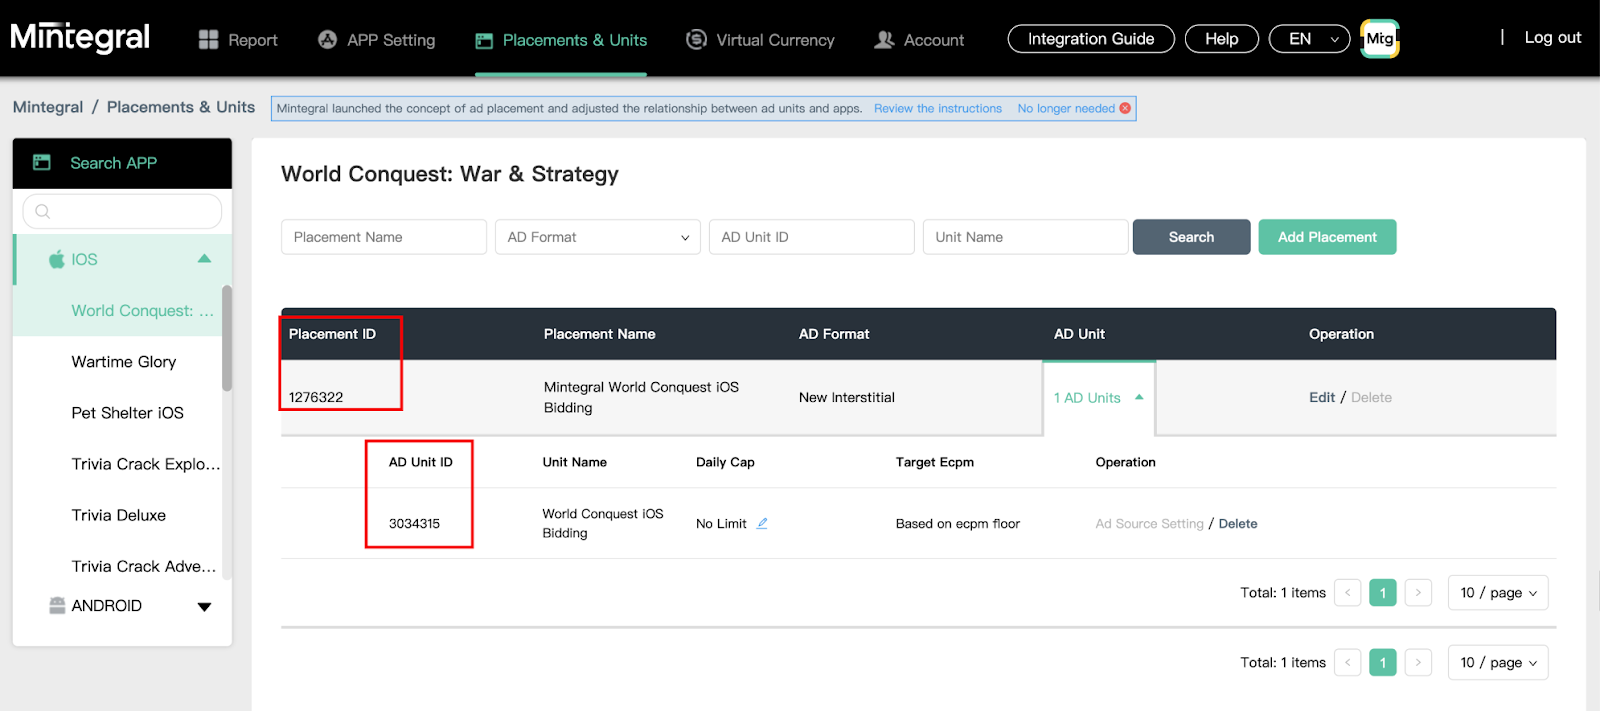Click the Account people icon
Screen dimensions: 1600x711
884,39
